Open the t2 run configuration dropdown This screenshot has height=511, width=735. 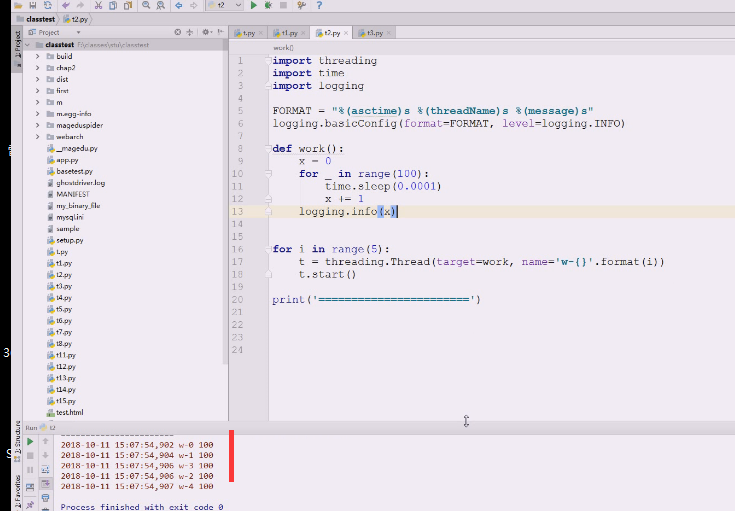(225, 5)
